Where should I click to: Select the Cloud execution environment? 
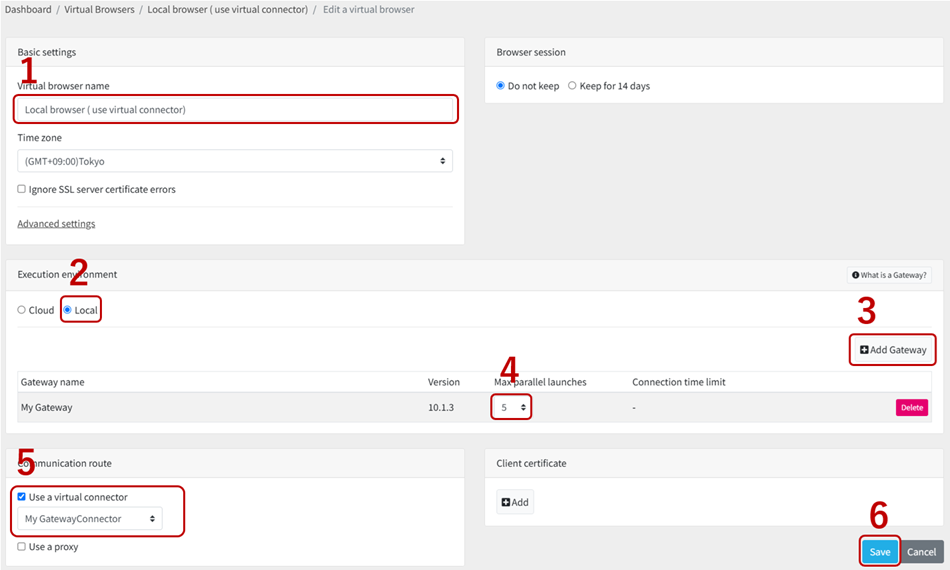tap(22, 310)
